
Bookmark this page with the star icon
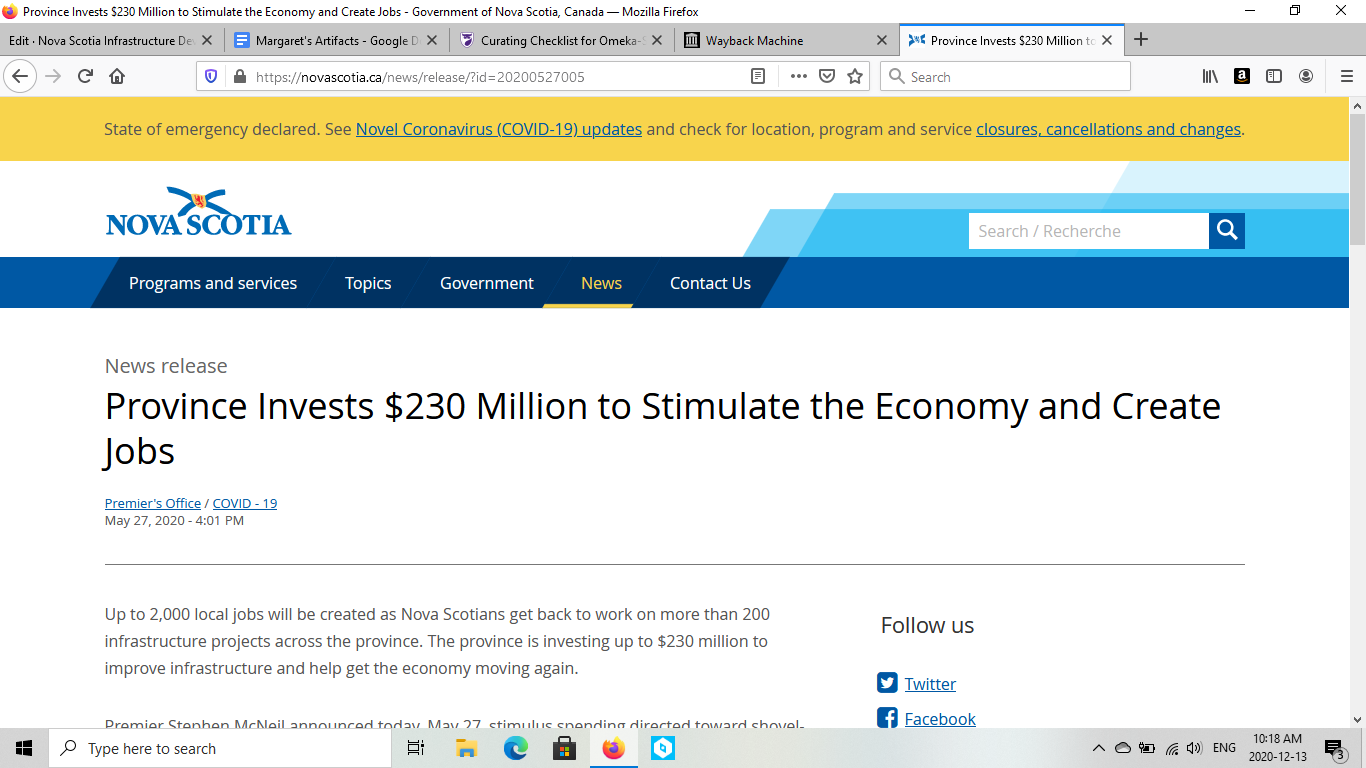click(x=855, y=76)
